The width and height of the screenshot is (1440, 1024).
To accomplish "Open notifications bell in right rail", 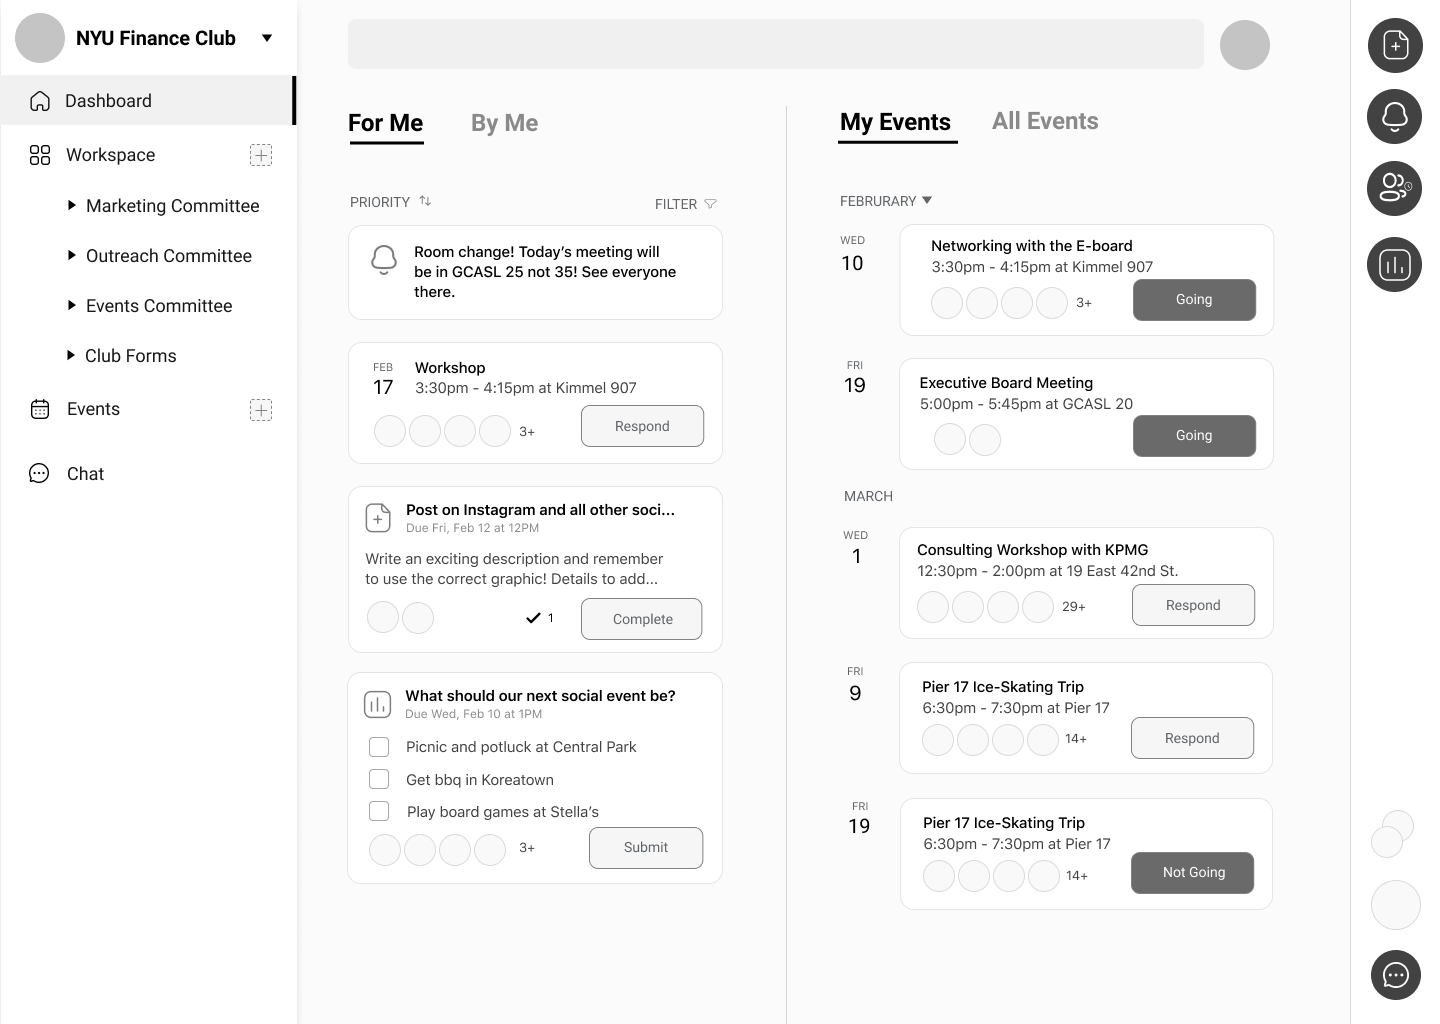I will (x=1395, y=117).
